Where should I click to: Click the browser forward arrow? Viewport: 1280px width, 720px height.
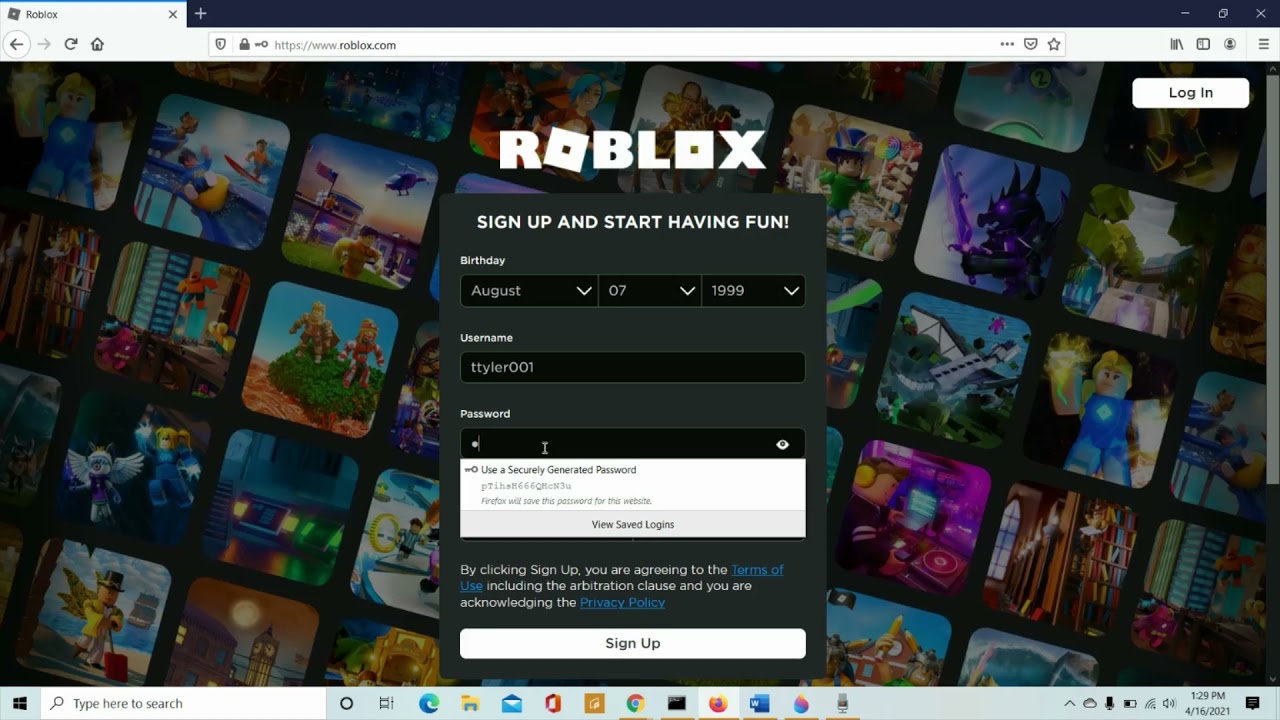(x=44, y=44)
